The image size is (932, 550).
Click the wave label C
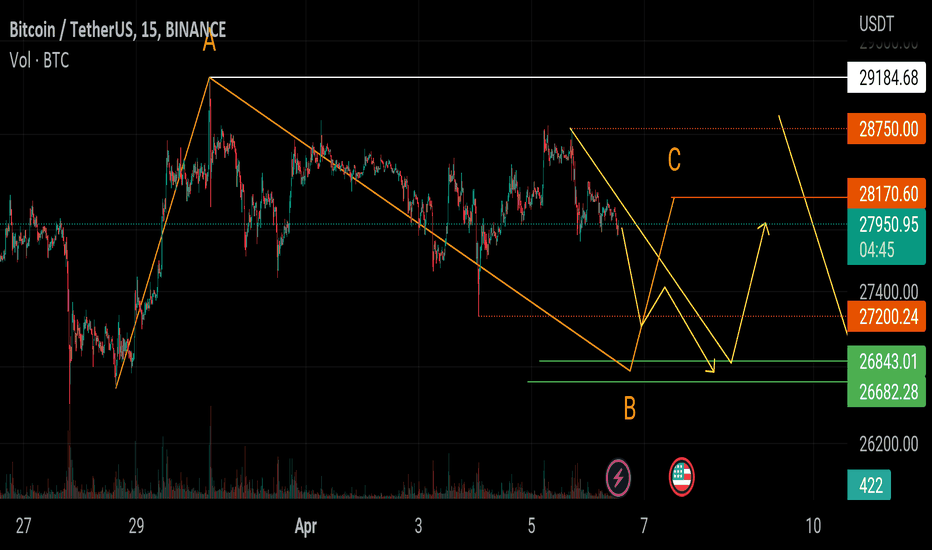(x=674, y=159)
